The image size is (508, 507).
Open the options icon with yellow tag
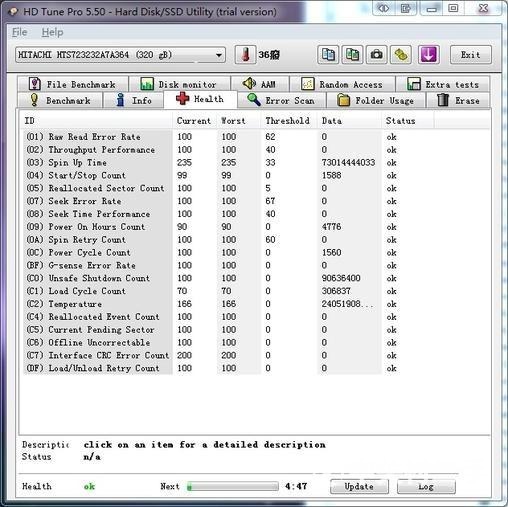(x=401, y=55)
